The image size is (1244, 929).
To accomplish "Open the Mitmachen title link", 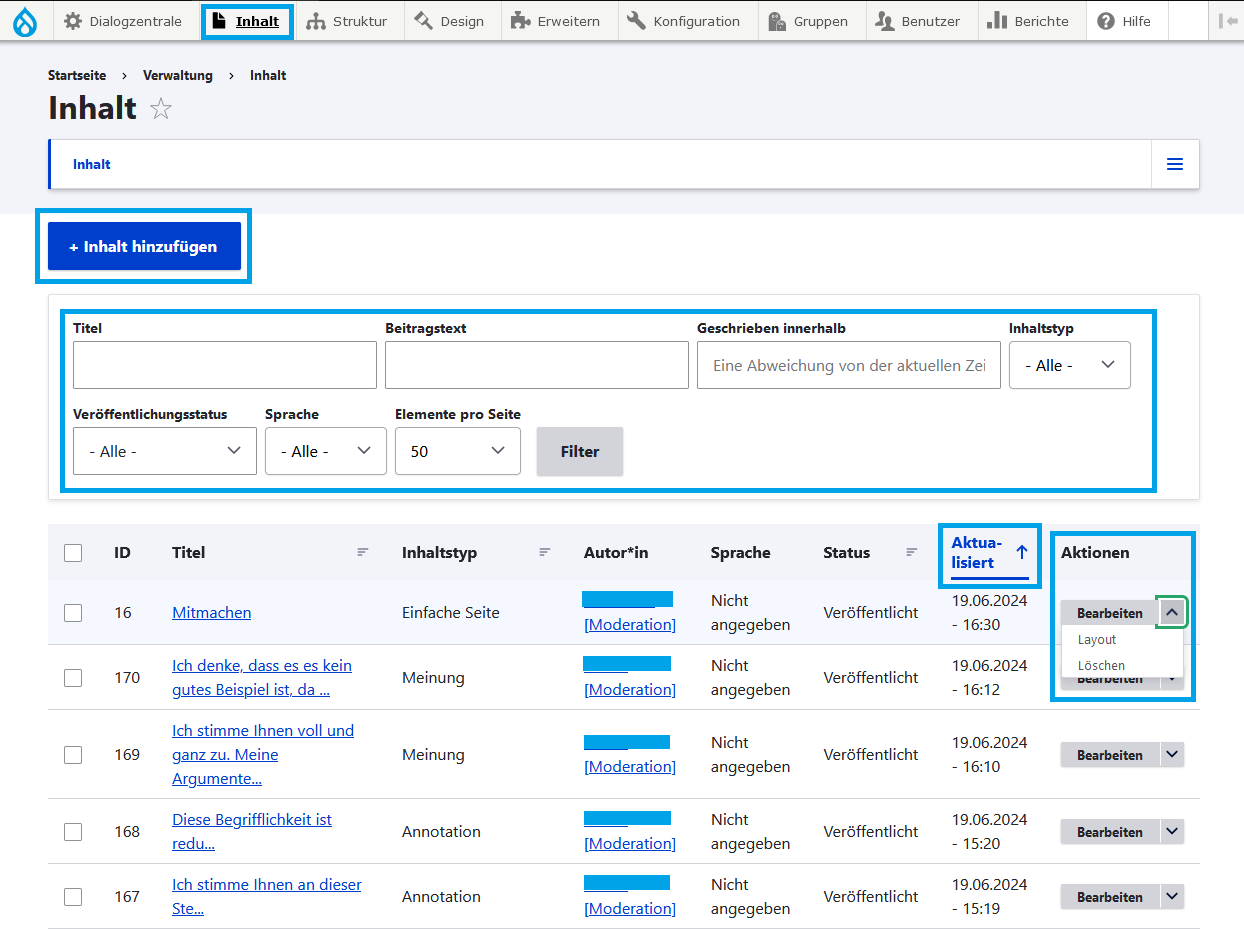I will (x=212, y=613).
